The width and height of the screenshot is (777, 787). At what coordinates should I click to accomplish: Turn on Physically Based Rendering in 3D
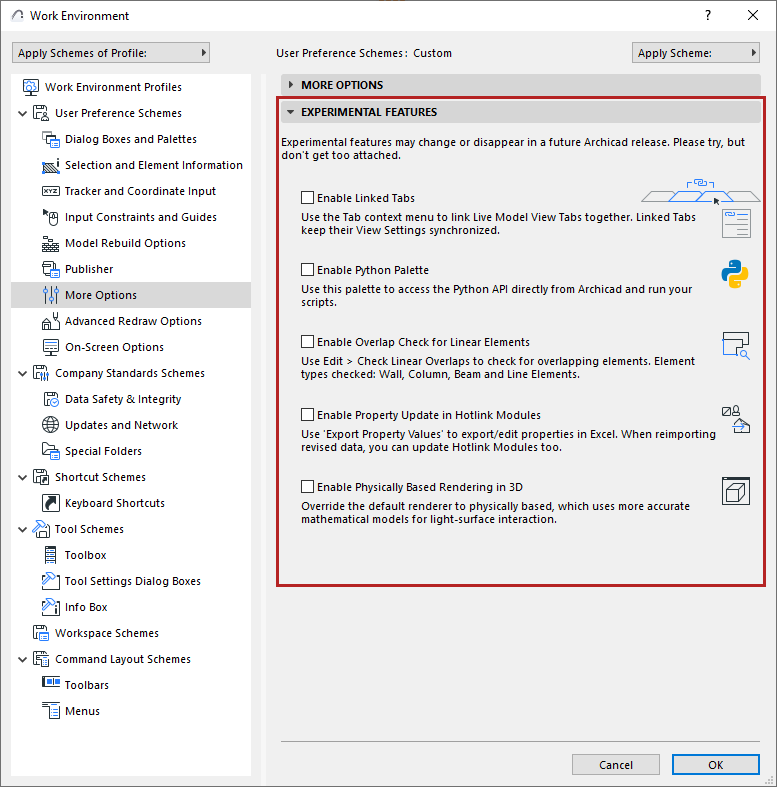click(x=307, y=487)
